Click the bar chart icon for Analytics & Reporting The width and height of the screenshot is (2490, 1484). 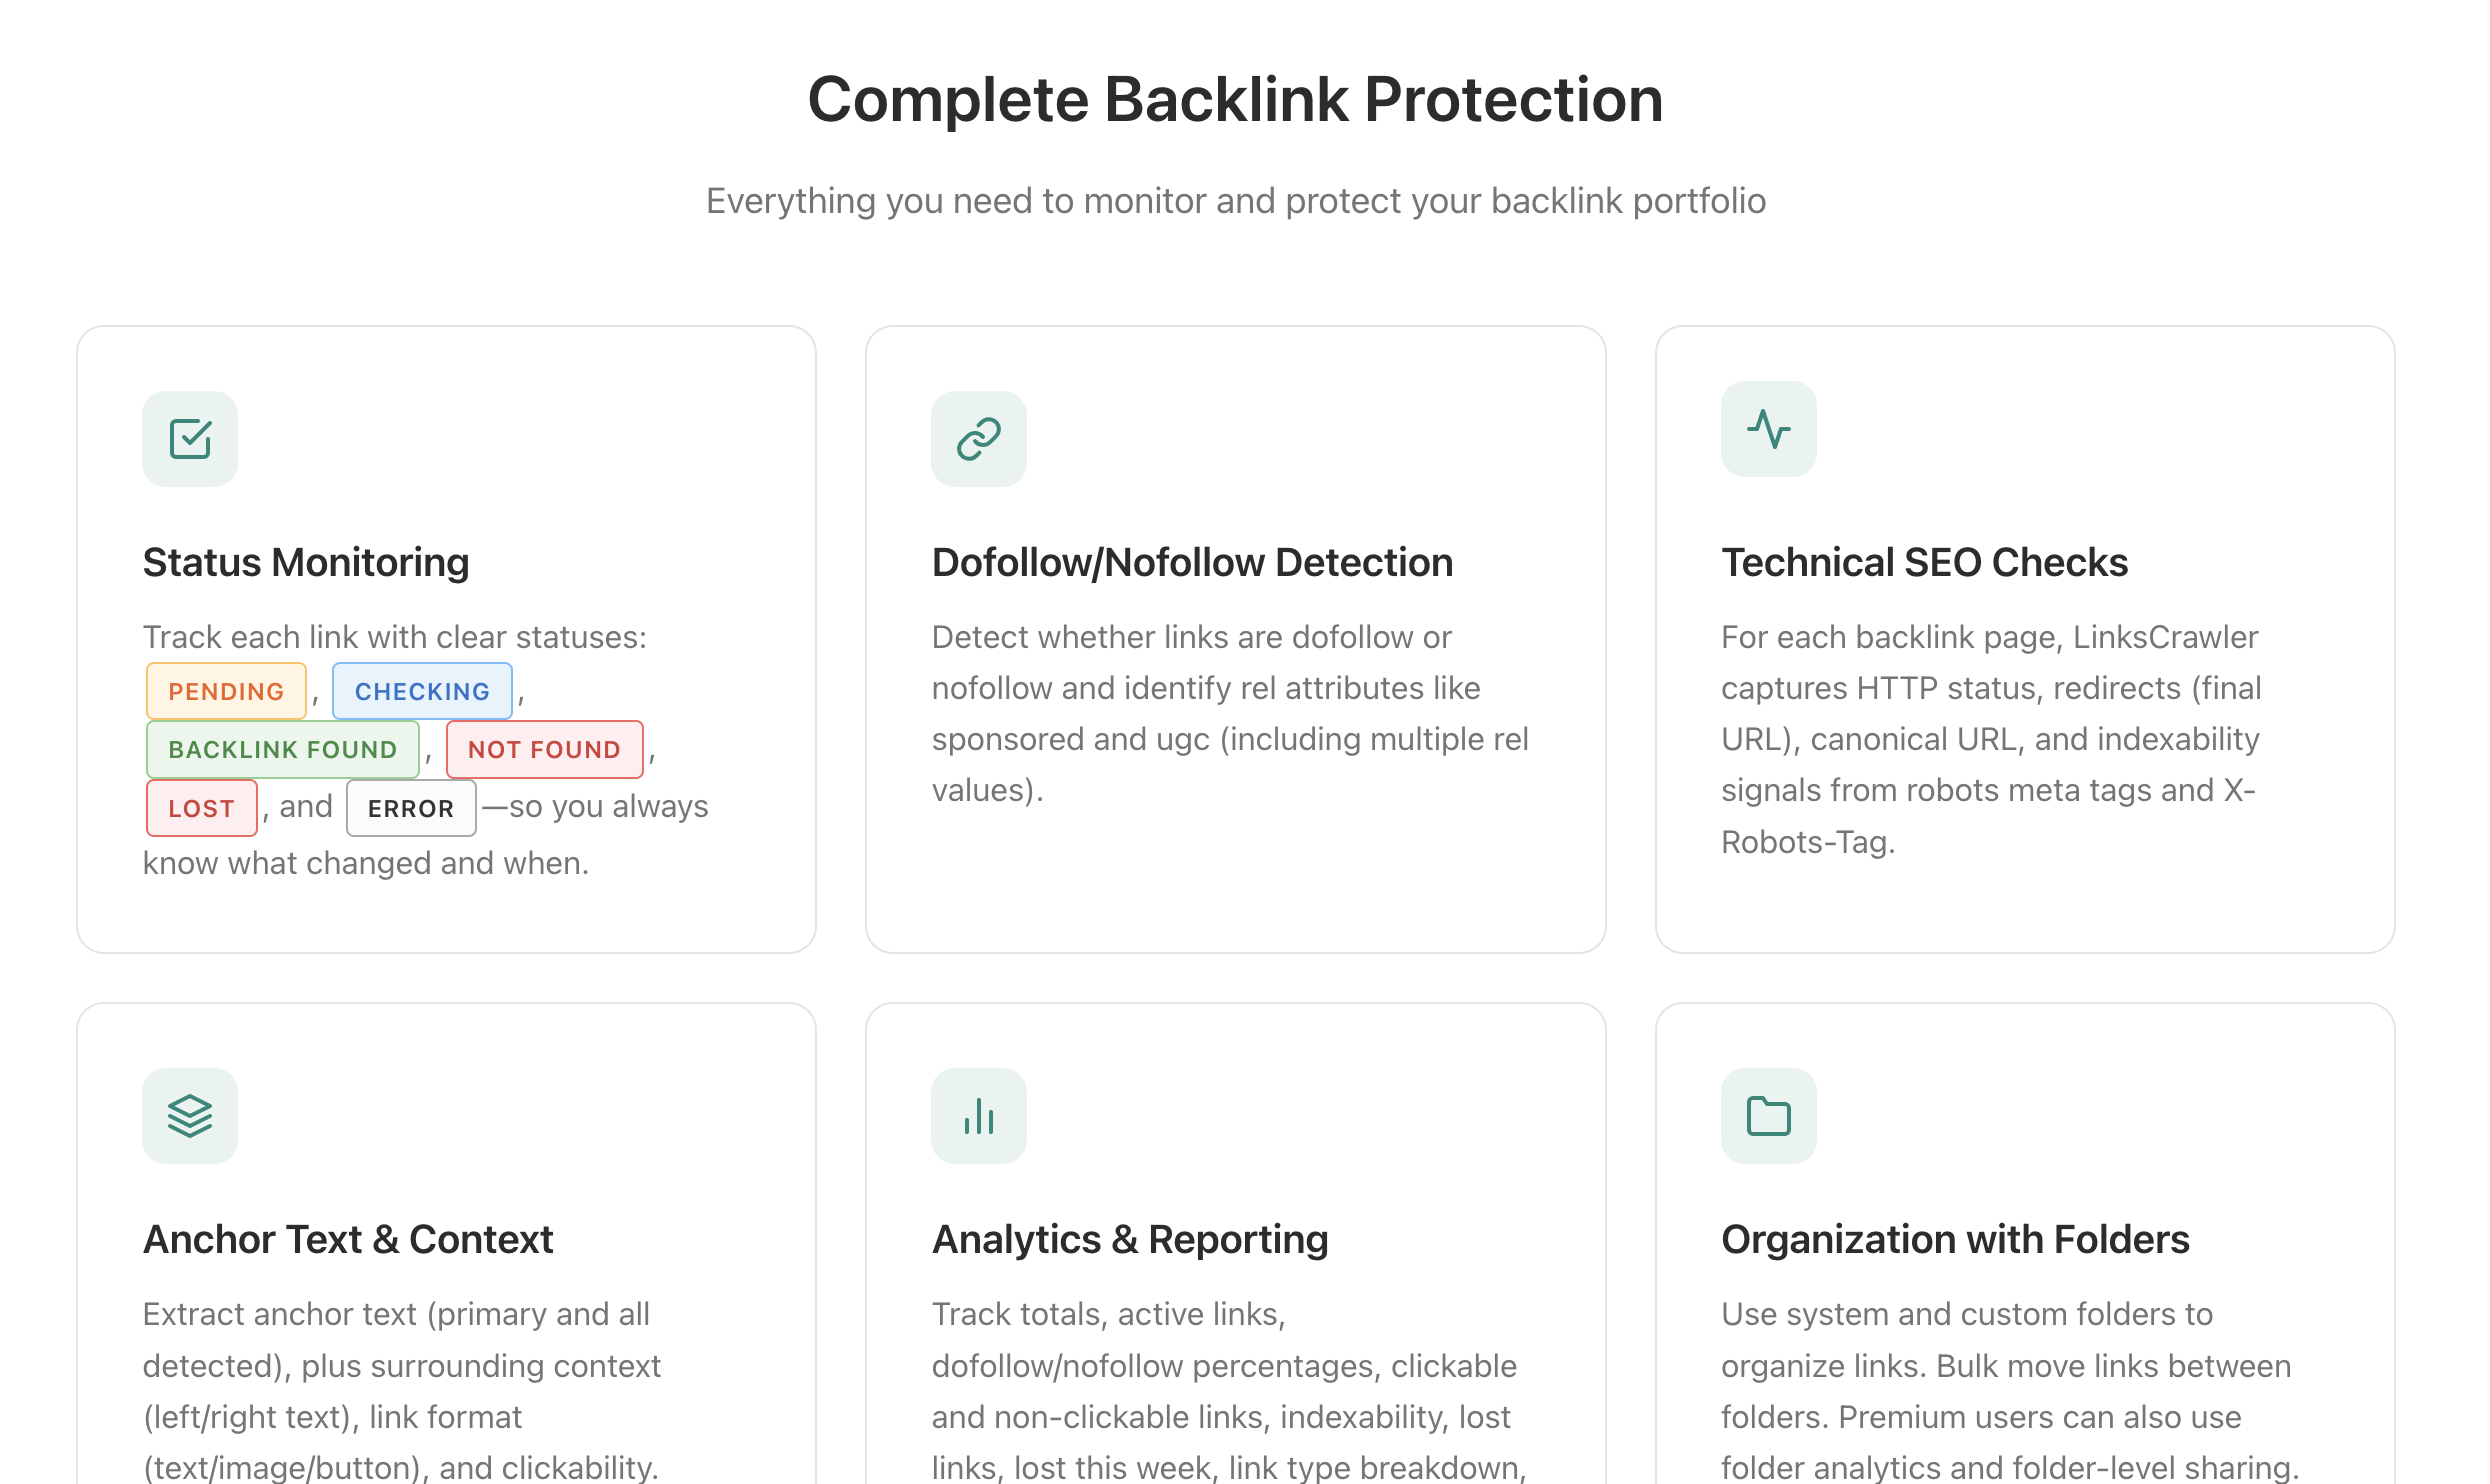coord(978,1116)
